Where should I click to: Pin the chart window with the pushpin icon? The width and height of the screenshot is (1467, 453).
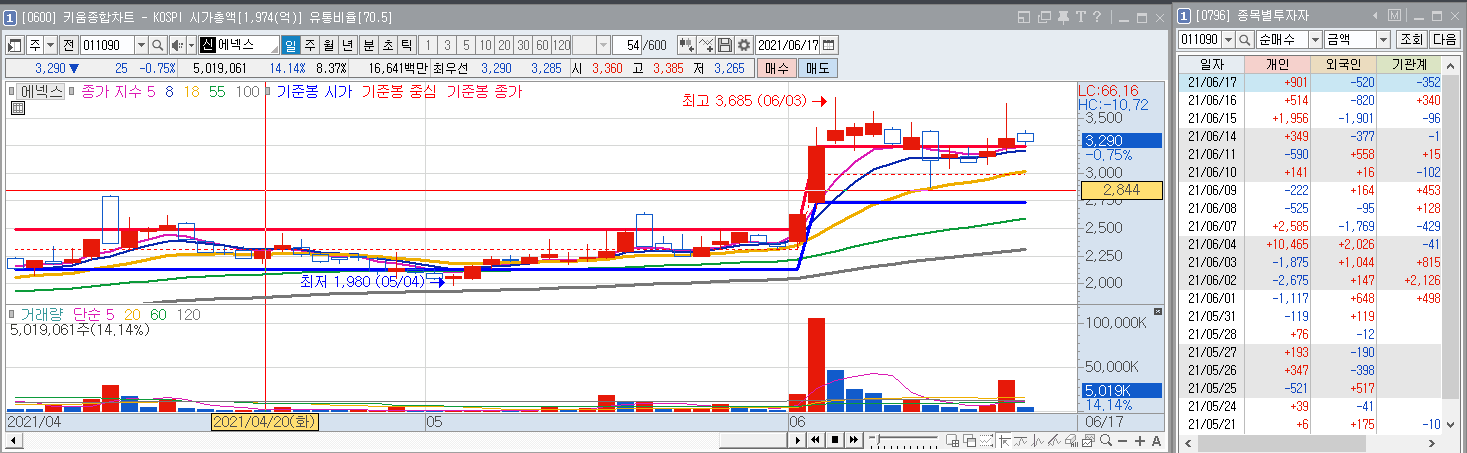coord(1063,17)
